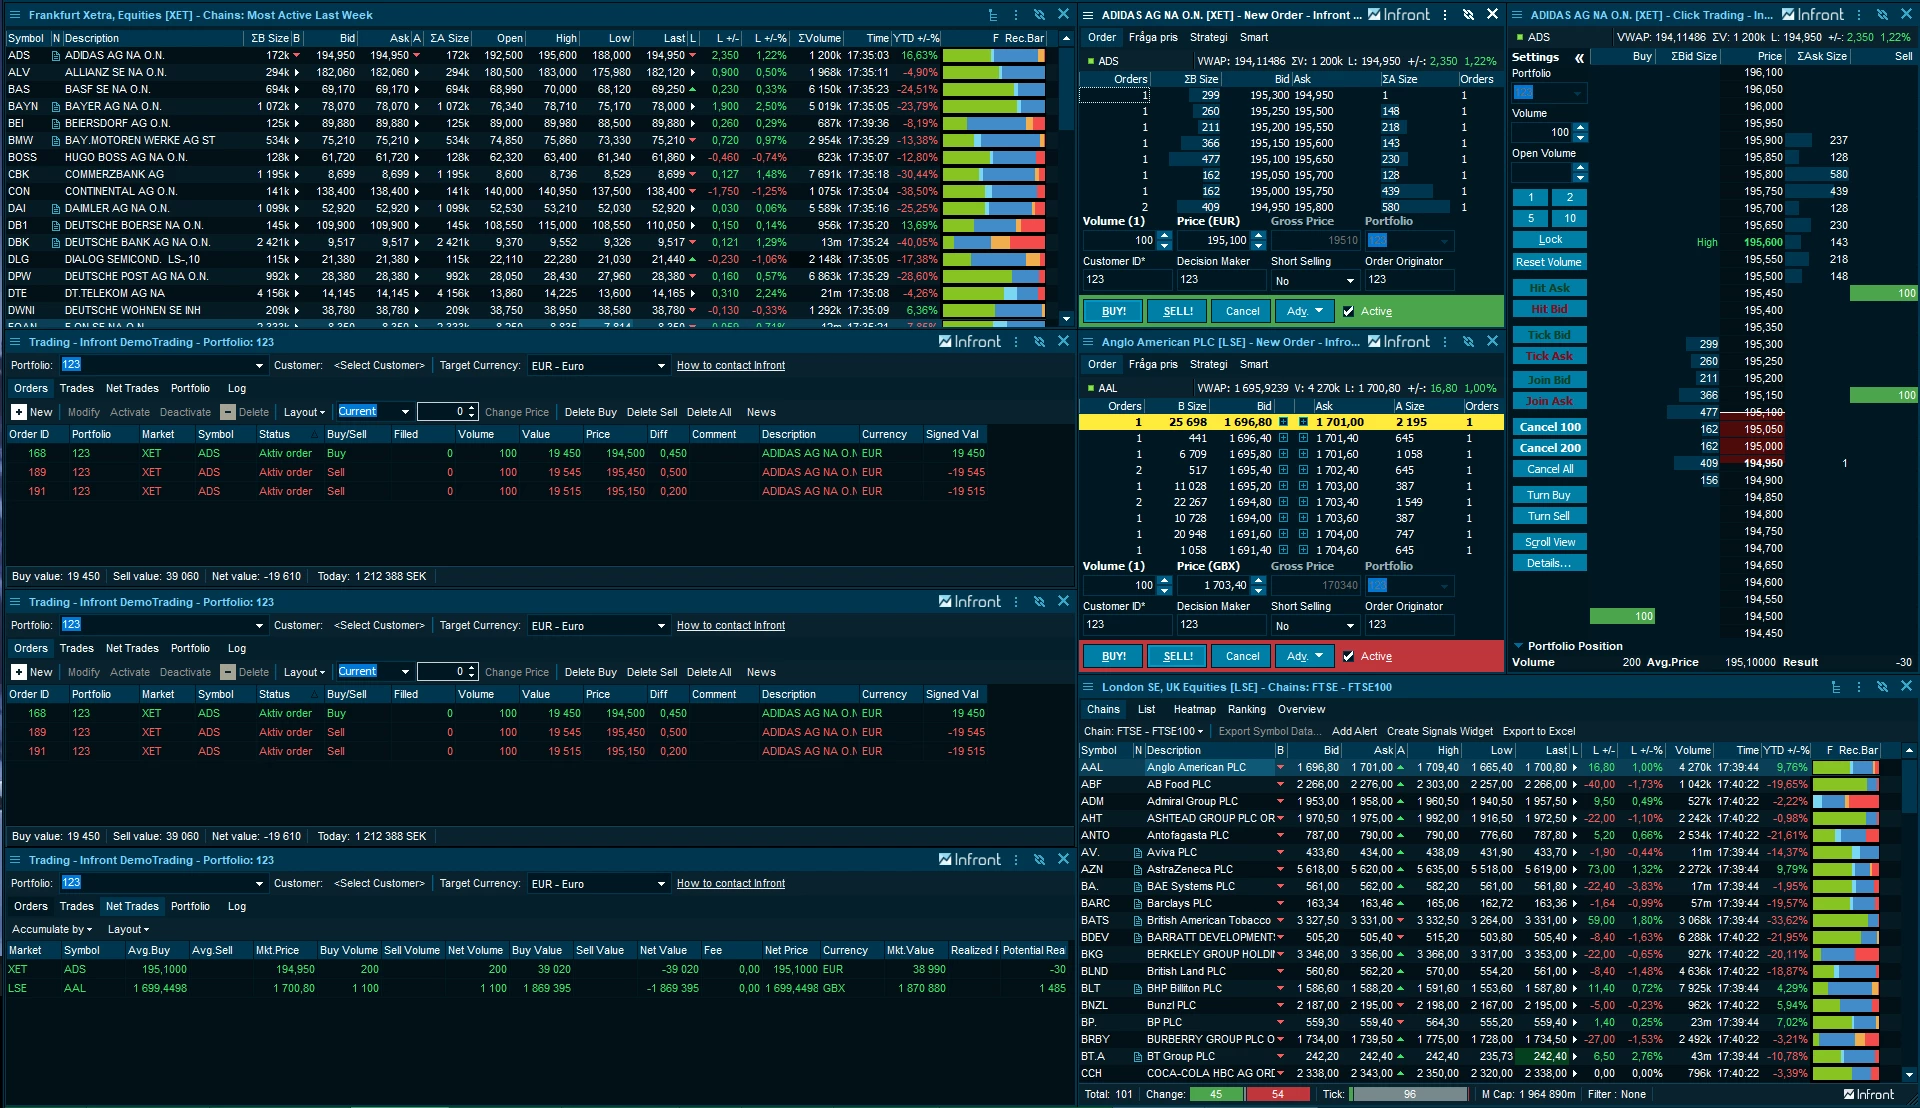Viewport: 1920px width, 1108px height.
Task: Click tree chain icon in Frankfurt Xetra window
Action: click(x=993, y=15)
